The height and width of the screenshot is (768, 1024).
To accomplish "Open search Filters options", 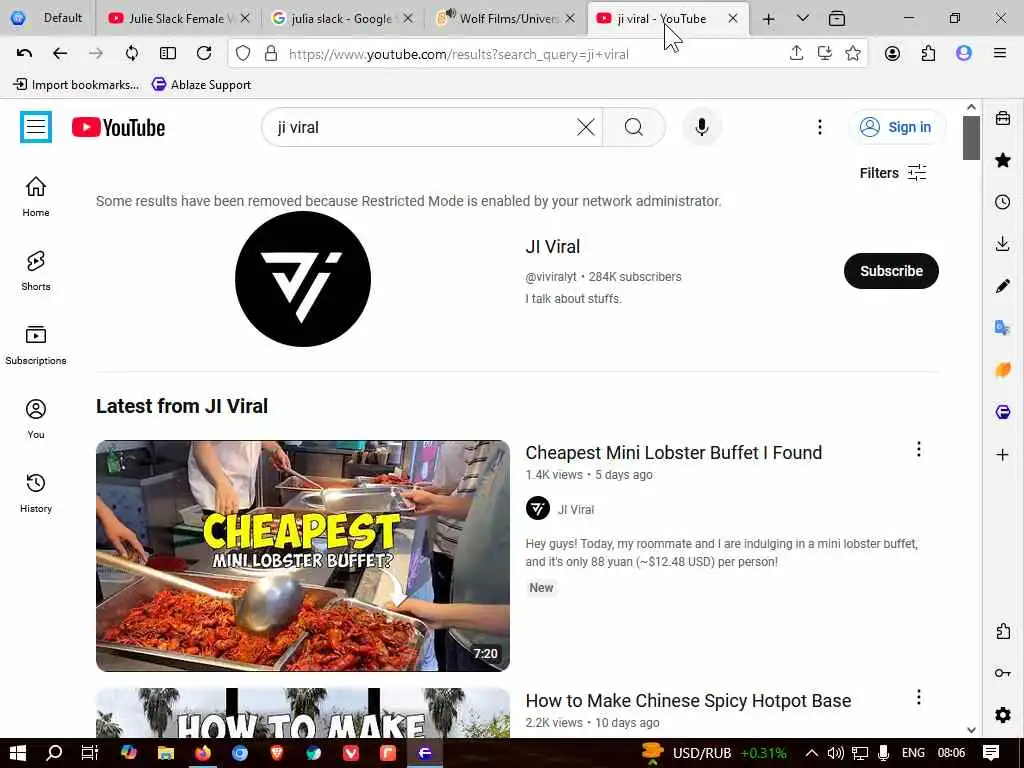I will 893,173.
